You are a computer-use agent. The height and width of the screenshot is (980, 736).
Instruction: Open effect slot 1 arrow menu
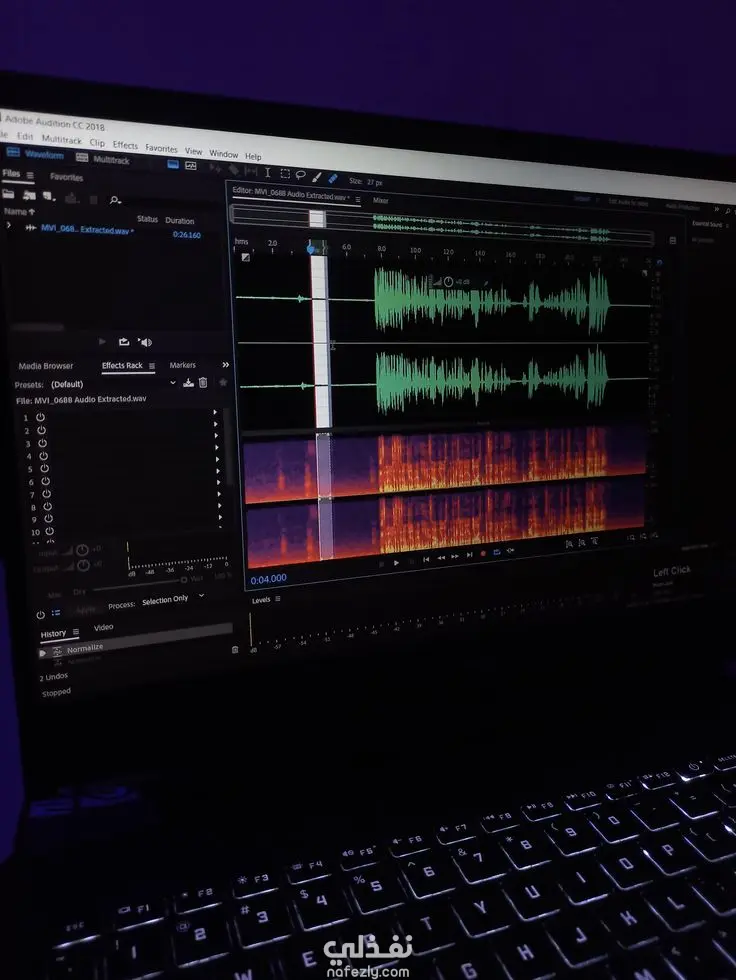click(x=215, y=412)
